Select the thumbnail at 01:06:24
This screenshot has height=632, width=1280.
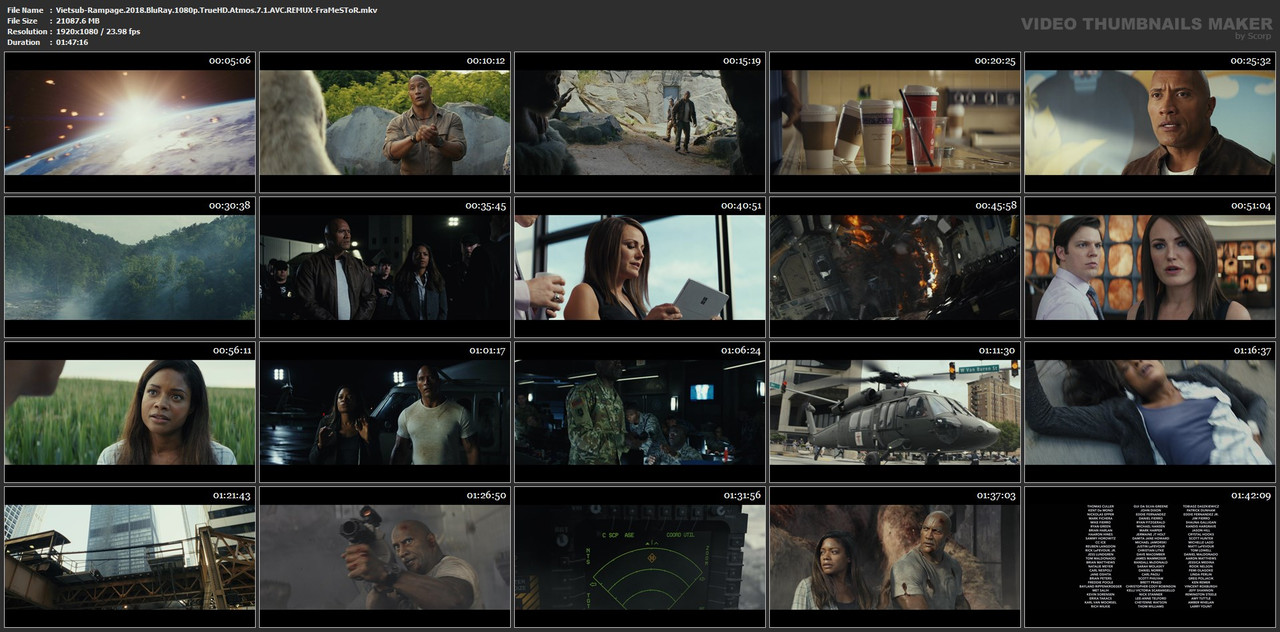(x=640, y=412)
